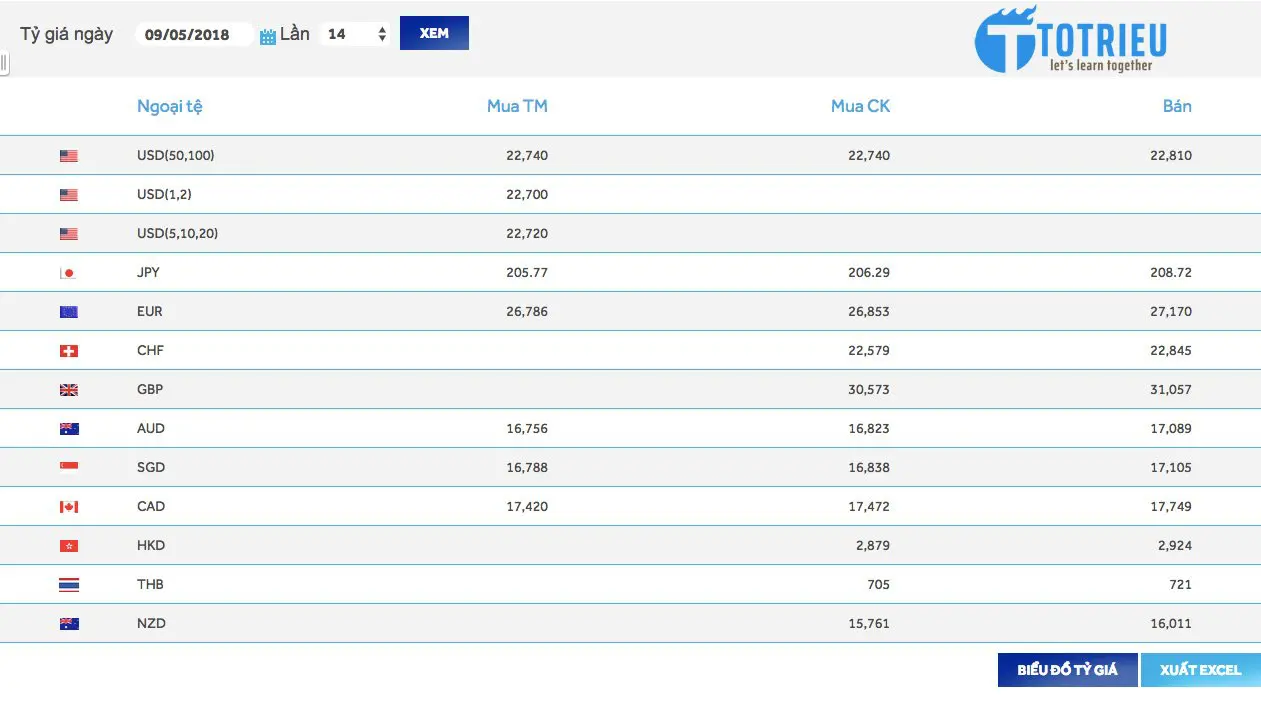The height and width of the screenshot is (713, 1261).
Task: Click the NZD transfer buy rate 15,761
Action: 869,623
